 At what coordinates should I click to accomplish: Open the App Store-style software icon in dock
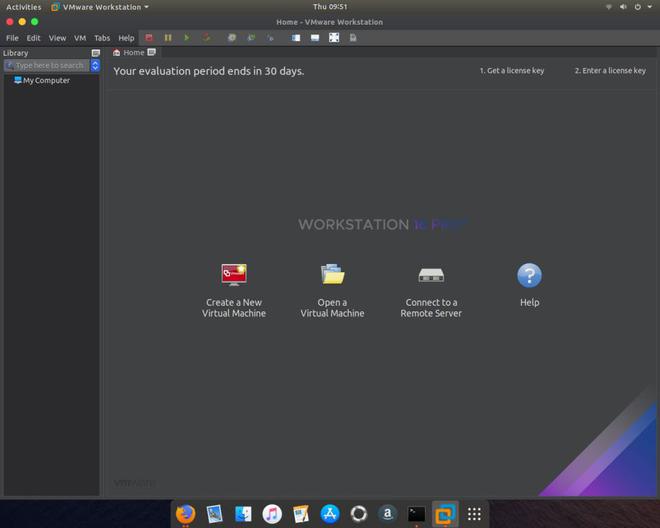330,514
